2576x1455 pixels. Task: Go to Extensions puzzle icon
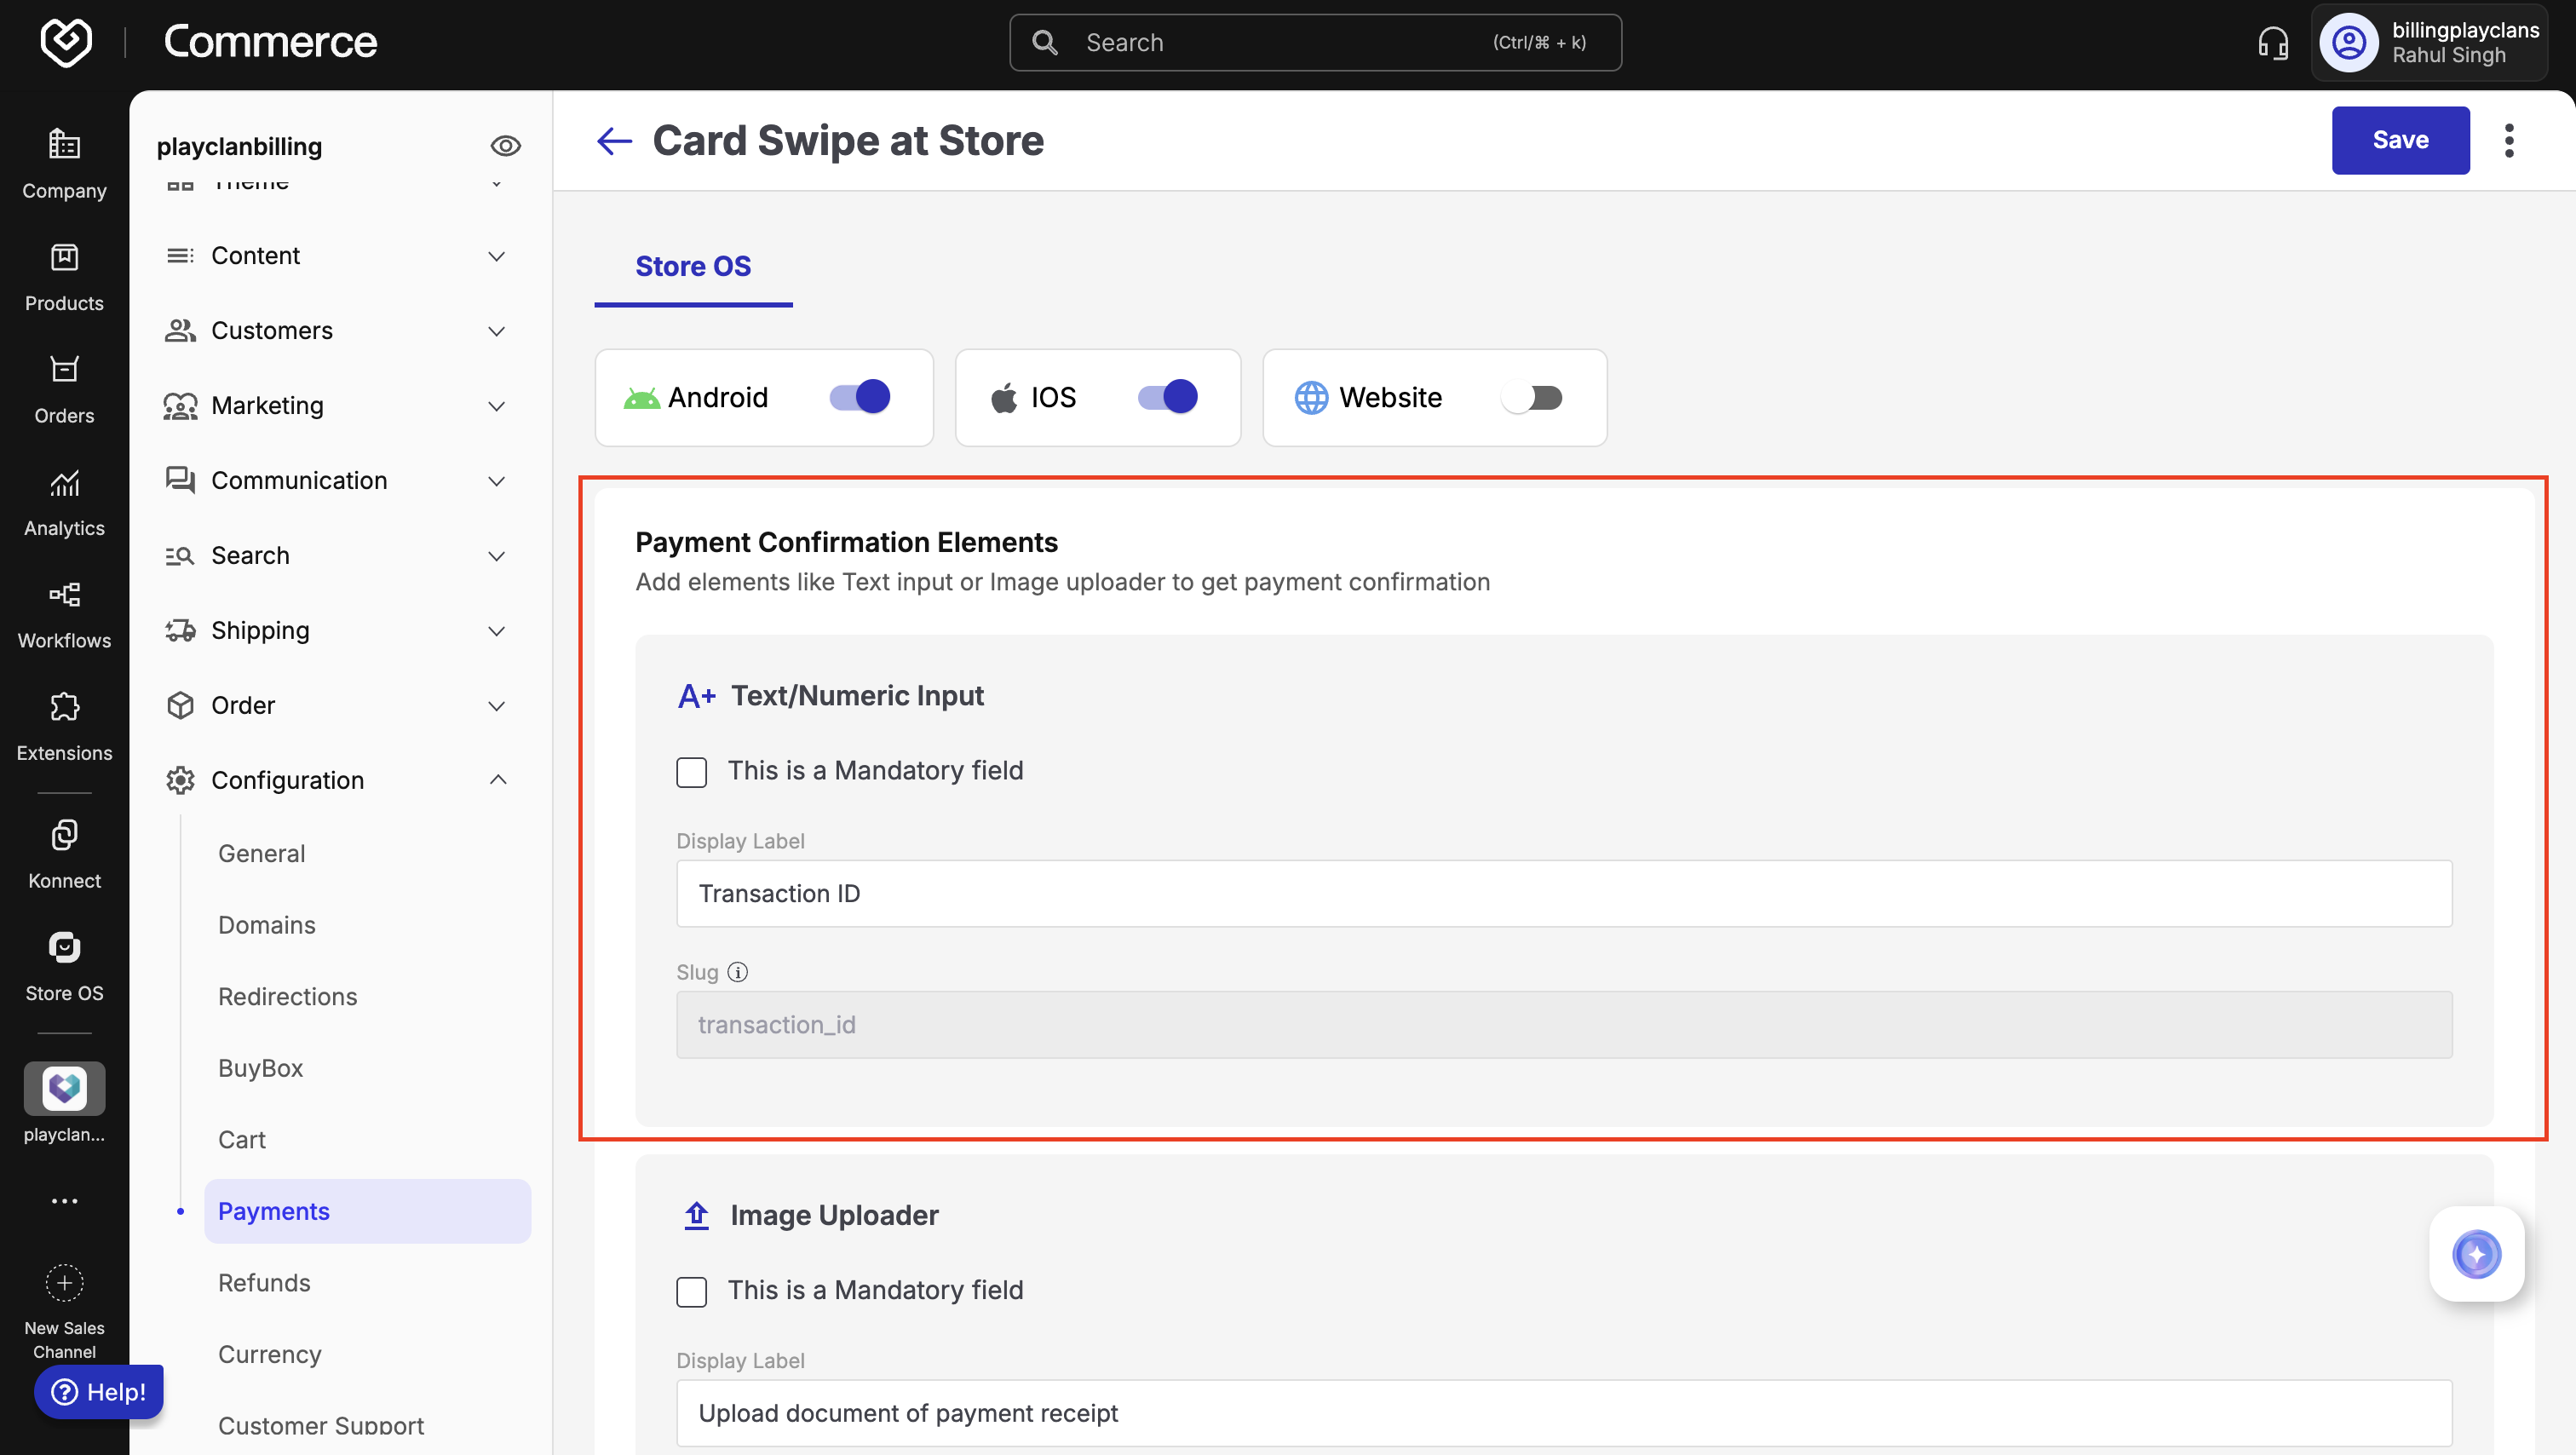point(64,708)
